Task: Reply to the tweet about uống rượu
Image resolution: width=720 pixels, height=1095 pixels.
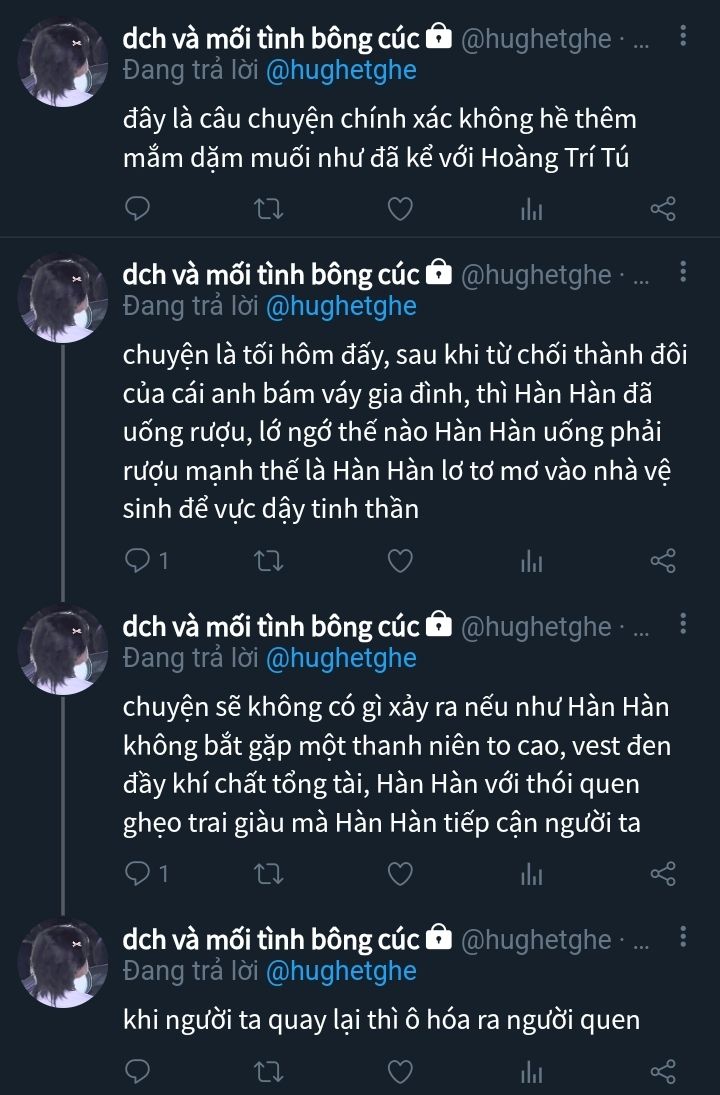Action: [x=139, y=561]
